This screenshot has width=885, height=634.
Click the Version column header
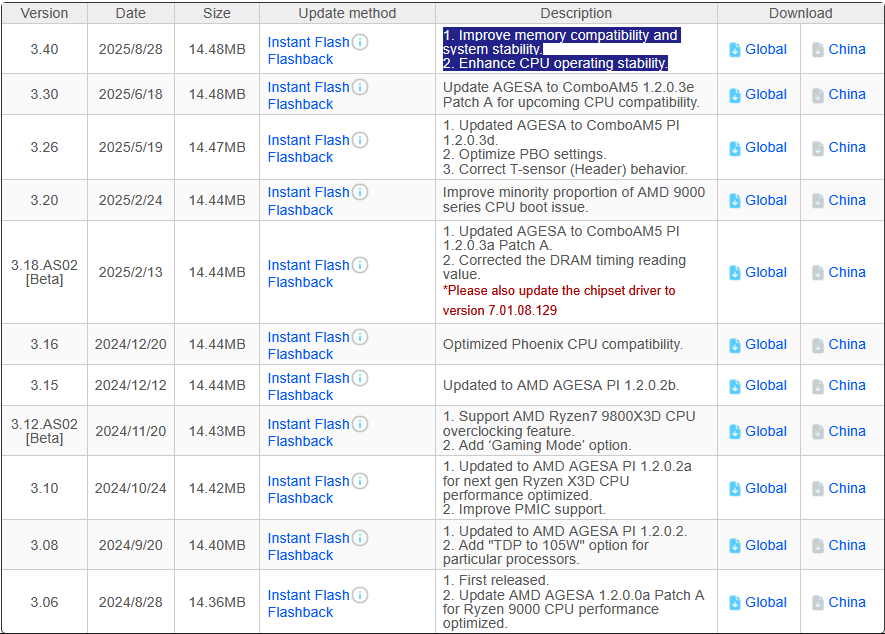coord(45,13)
